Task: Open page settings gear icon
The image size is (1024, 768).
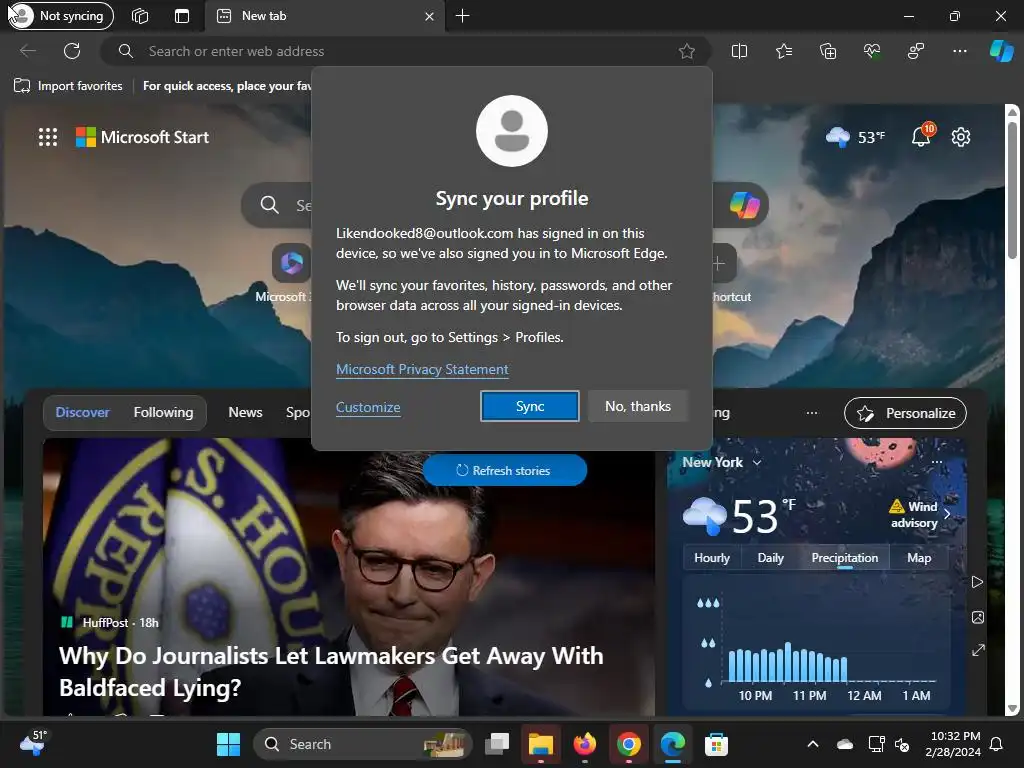Action: (x=961, y=137)
